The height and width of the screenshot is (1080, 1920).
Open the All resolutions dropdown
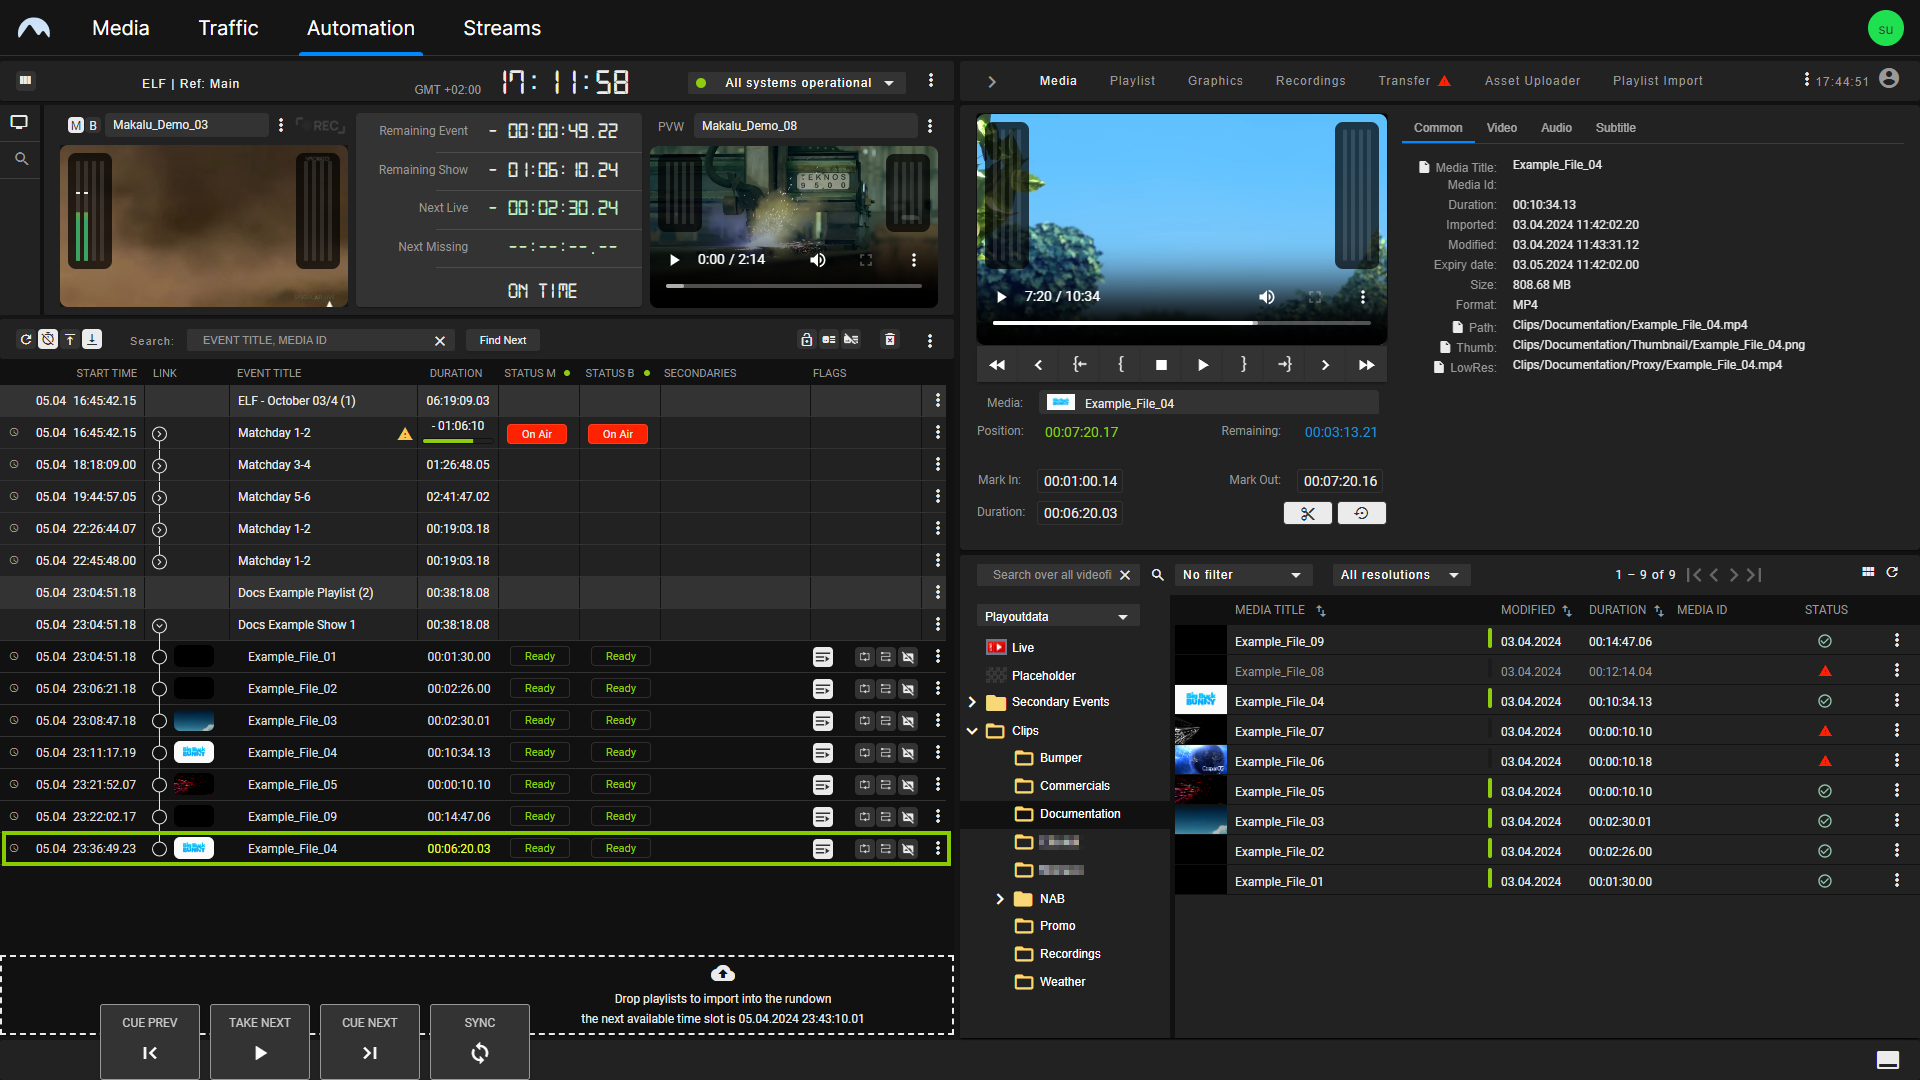(x=1400, y=575)
